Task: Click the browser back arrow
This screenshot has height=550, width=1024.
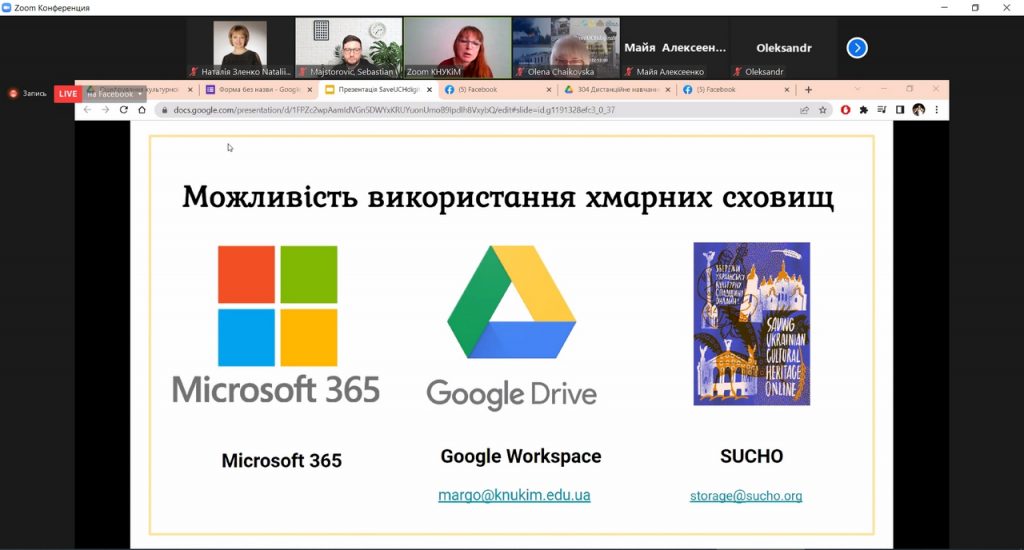Action: coord(88,110)
